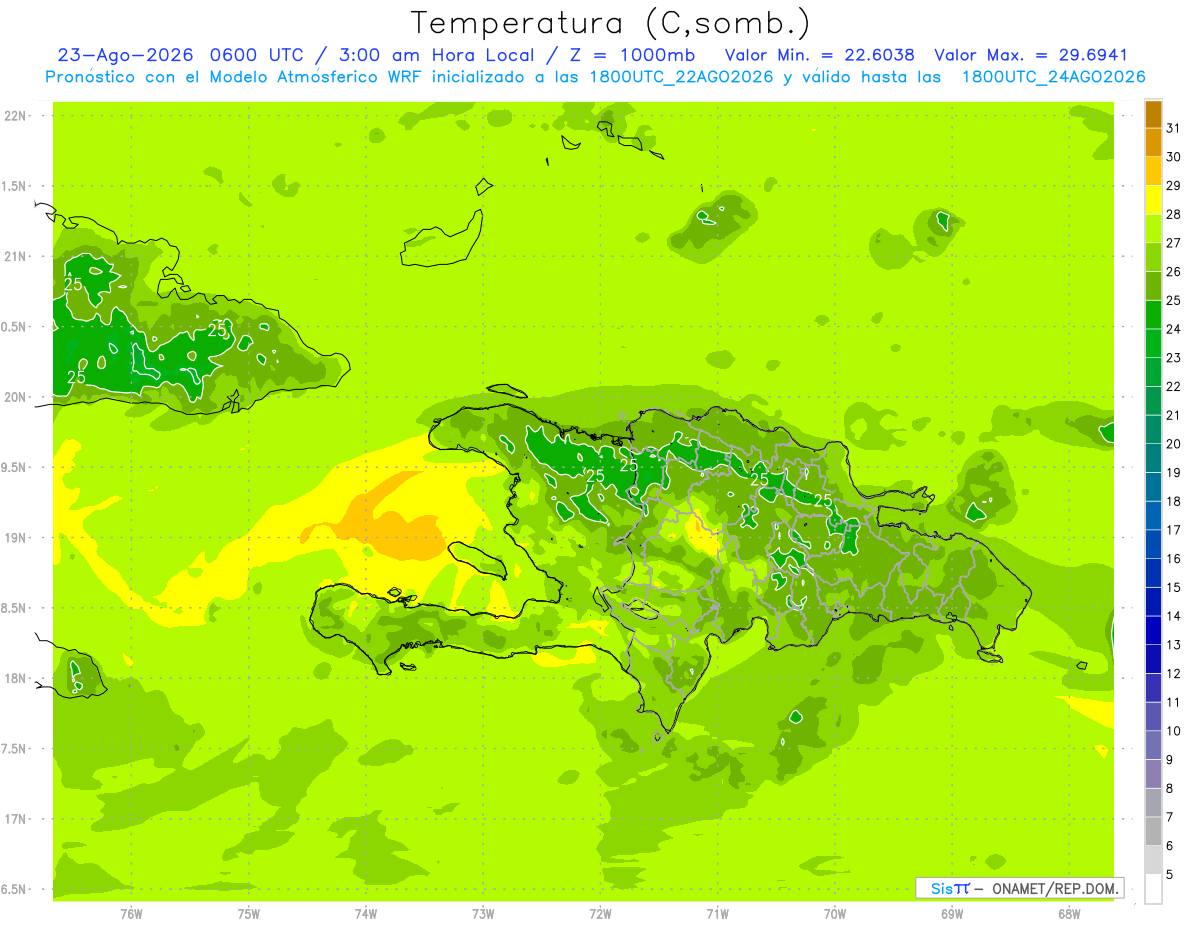Screen dimensions: 1200x927
Task: Click the "22N" latitude label
Action: 17,116
